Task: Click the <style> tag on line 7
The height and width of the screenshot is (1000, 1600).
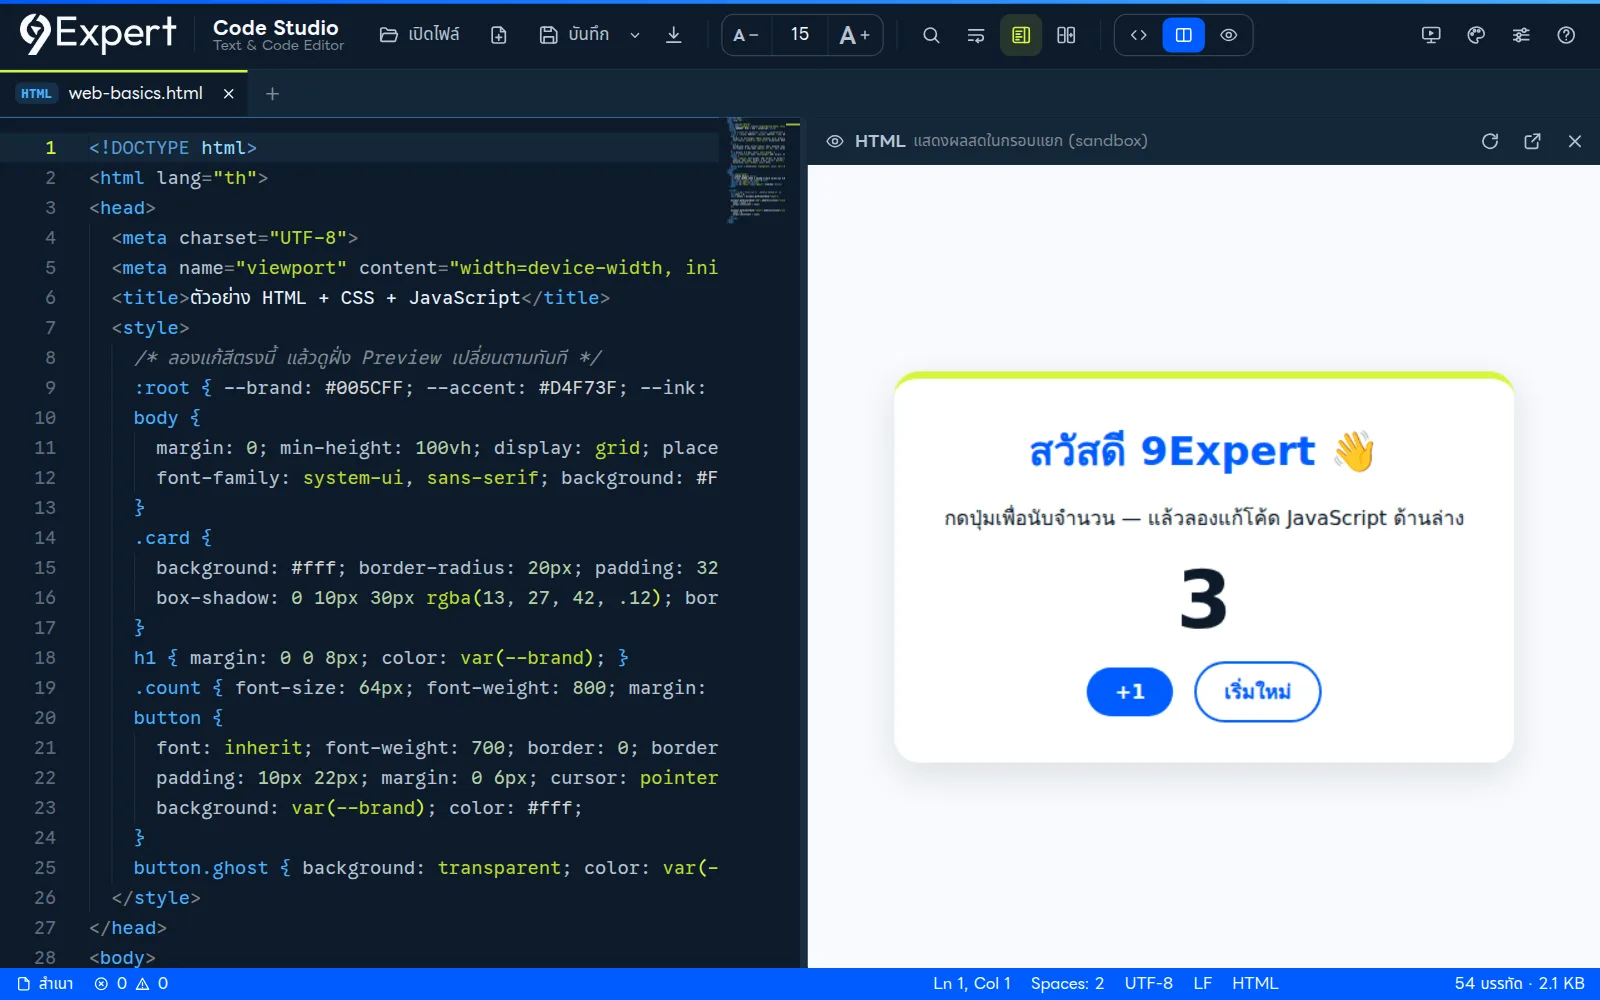Action: 150,328
